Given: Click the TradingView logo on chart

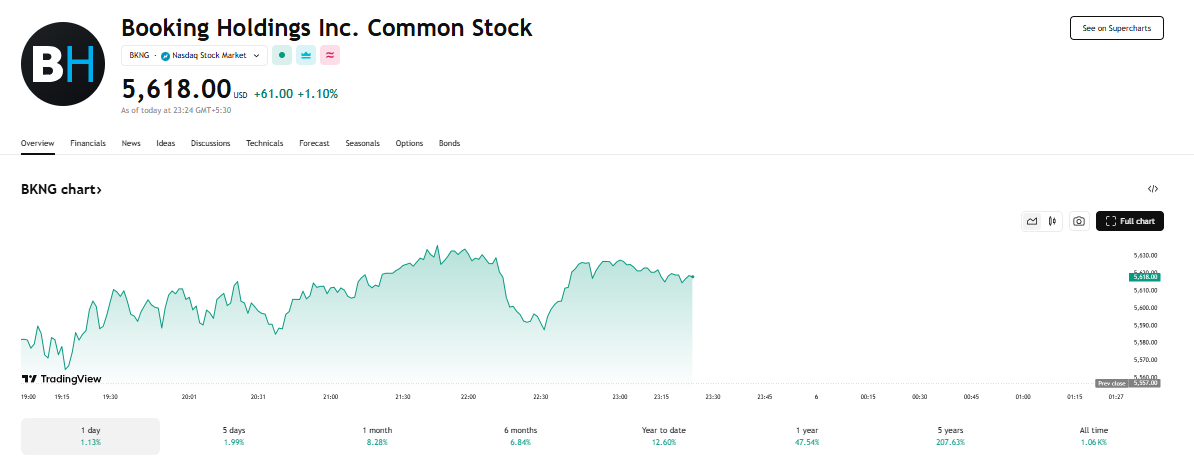Looking at the screenshot, I should [61, 379].
